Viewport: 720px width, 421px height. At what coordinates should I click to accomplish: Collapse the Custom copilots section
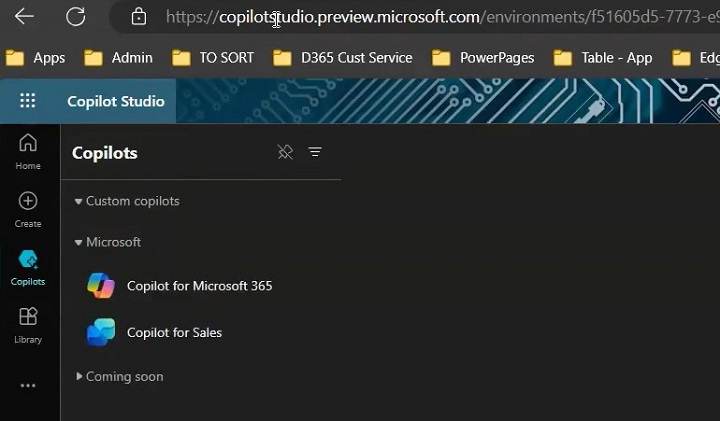(x=79, y=201)
